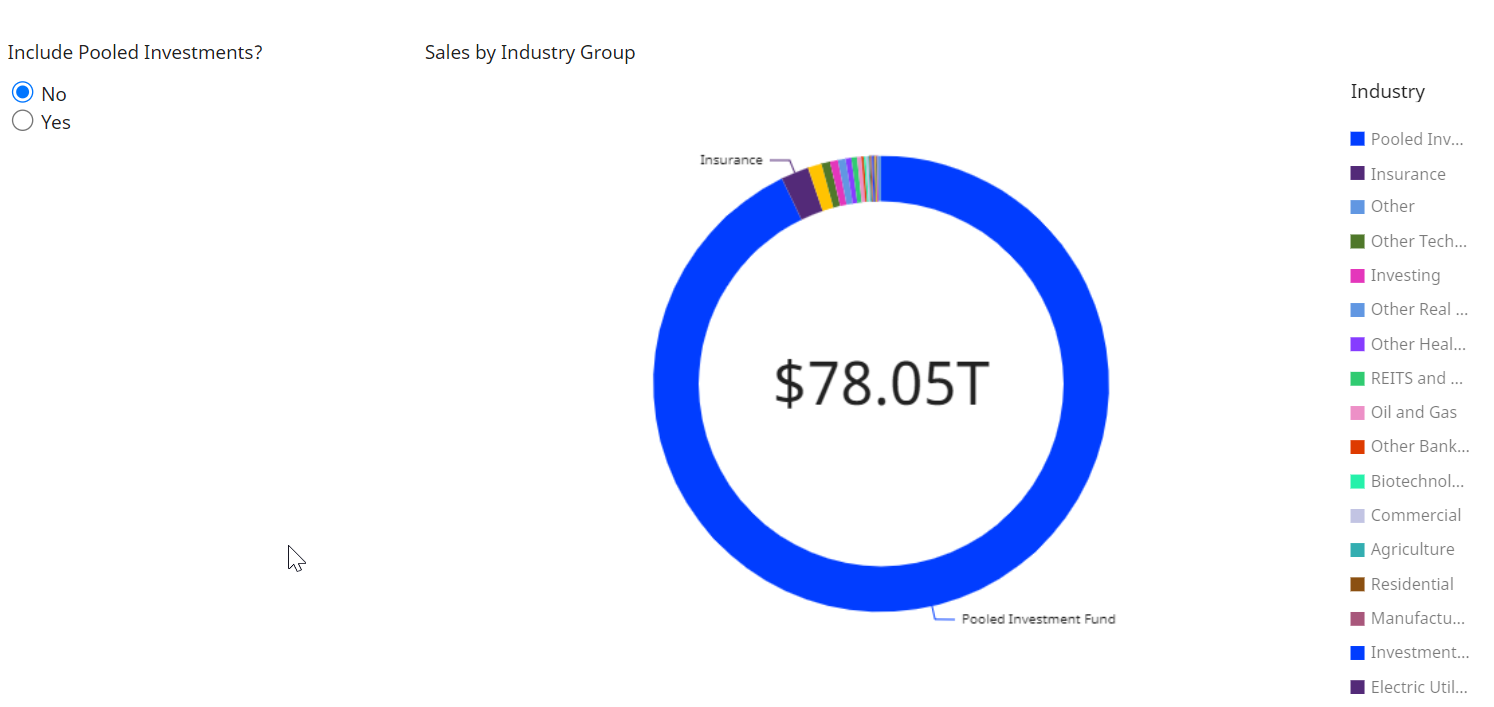Viewport: 1494px width, 707px height.
Task: Click the blue Pooled Investment legend marker
Action: click(x=1357, y=138)
